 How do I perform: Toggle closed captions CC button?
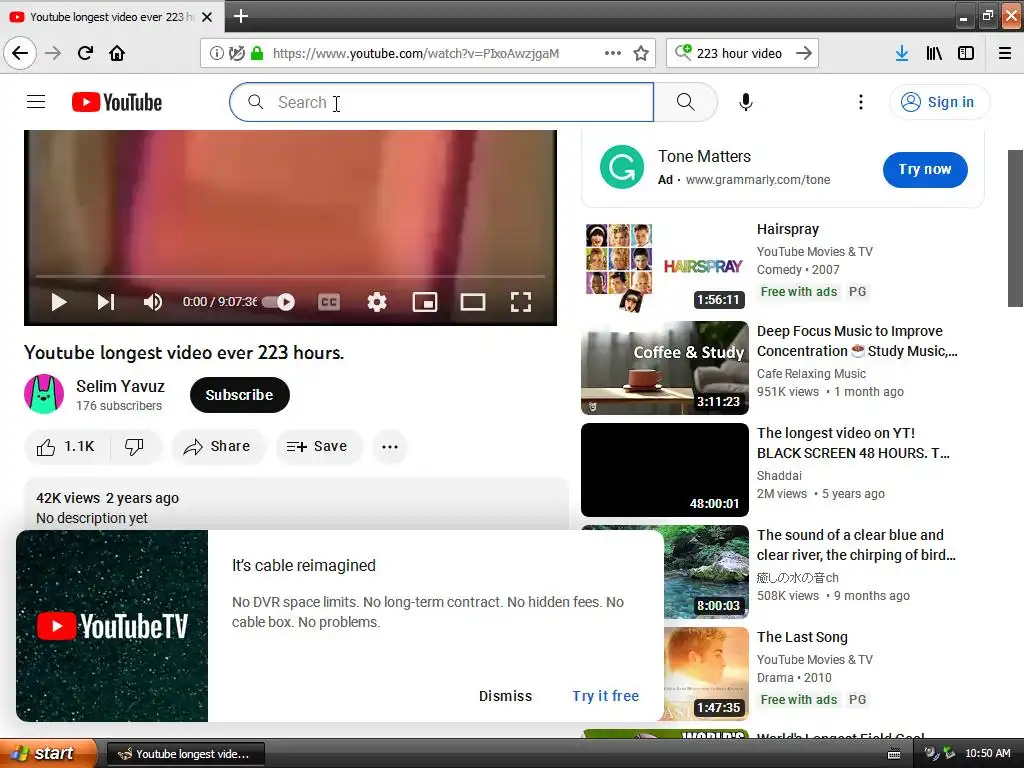pos(328,302)
